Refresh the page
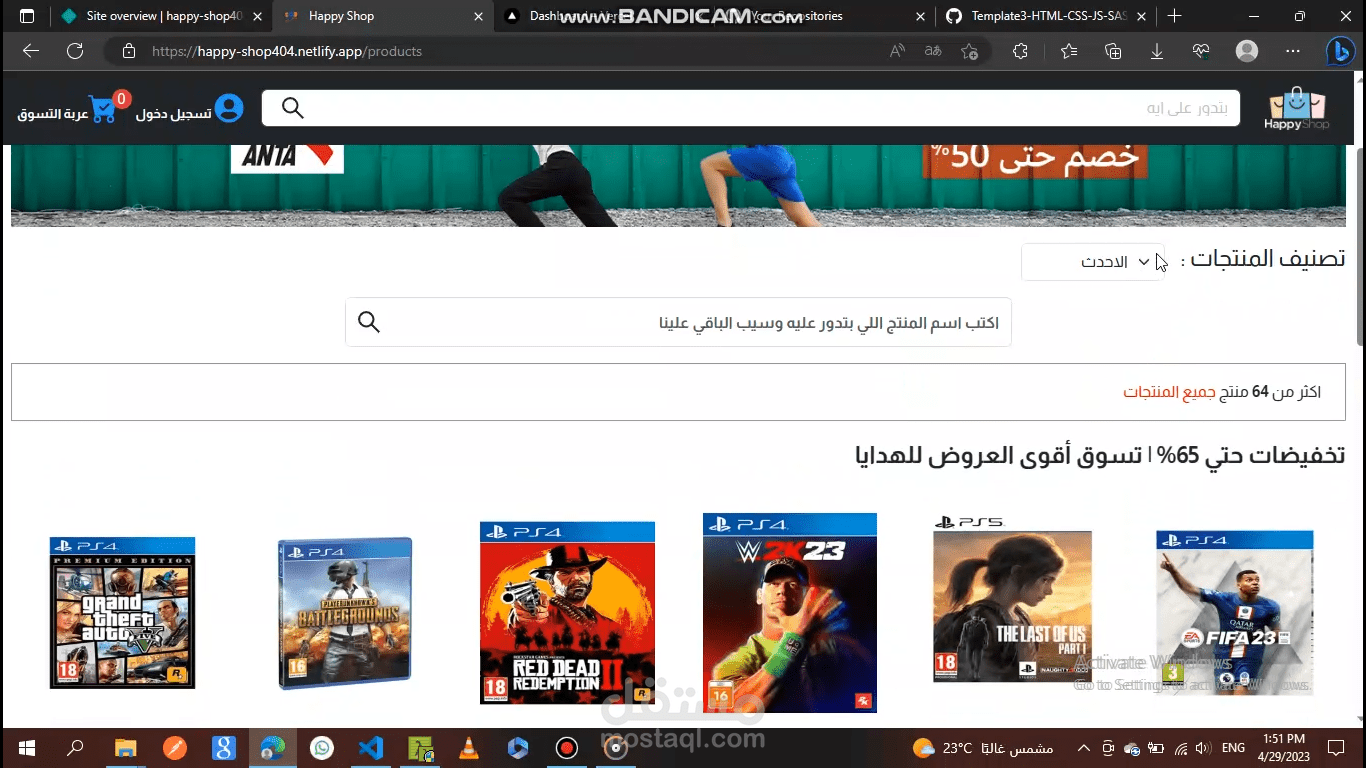Screen dimensions: 1366x768 [75, 51]
